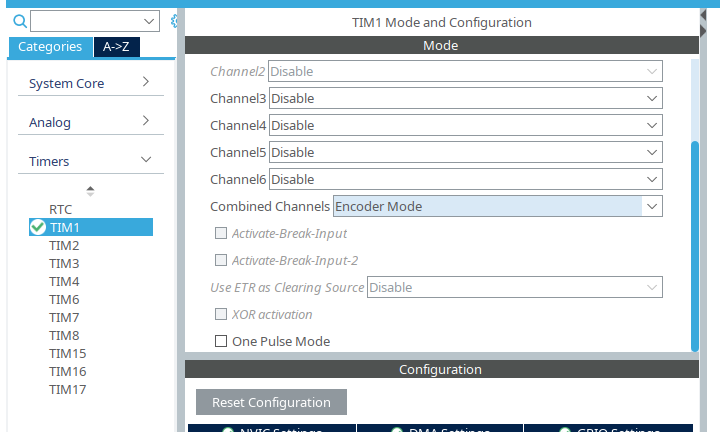The image size is (720, 432).
Task: Open the Combined Channels dropdown
Action: [x=497, y=206]
